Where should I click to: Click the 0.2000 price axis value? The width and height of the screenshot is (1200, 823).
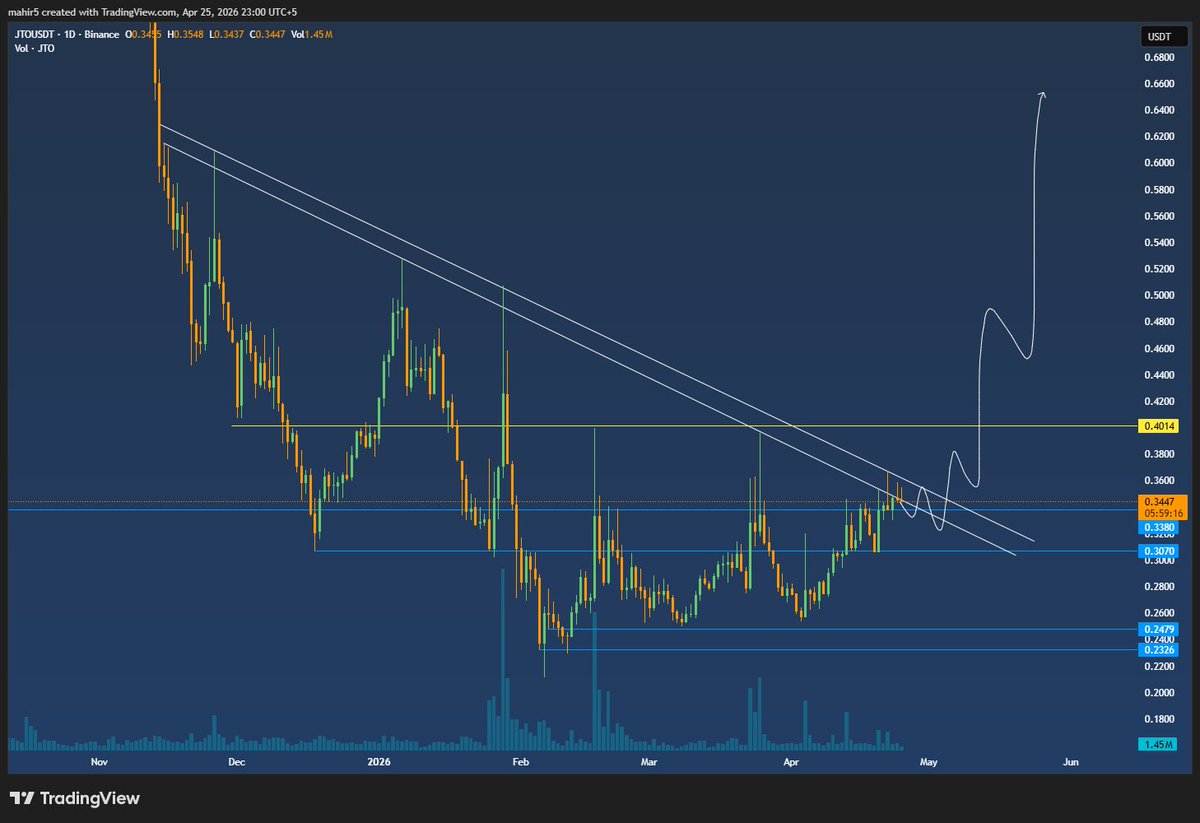(1158, 693)
